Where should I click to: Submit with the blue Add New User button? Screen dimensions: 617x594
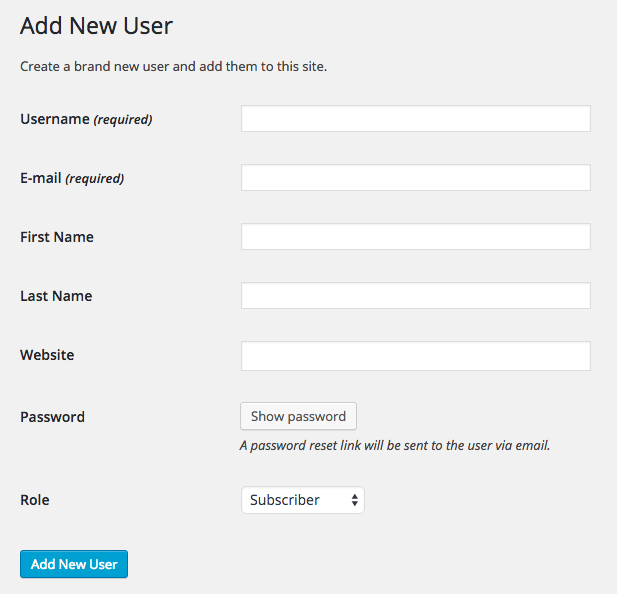(74, 564)
